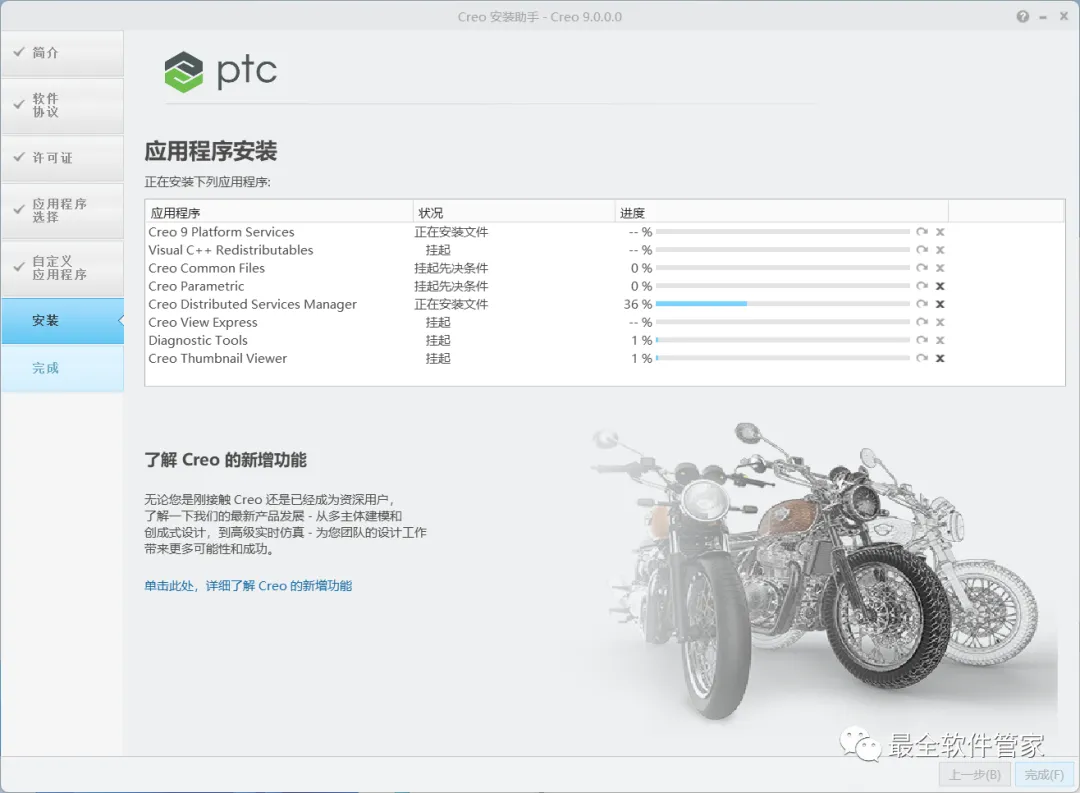This screenshot has width=1080, height=793.
Task: Click the 应用程序 column header
Action: [279, 213]
